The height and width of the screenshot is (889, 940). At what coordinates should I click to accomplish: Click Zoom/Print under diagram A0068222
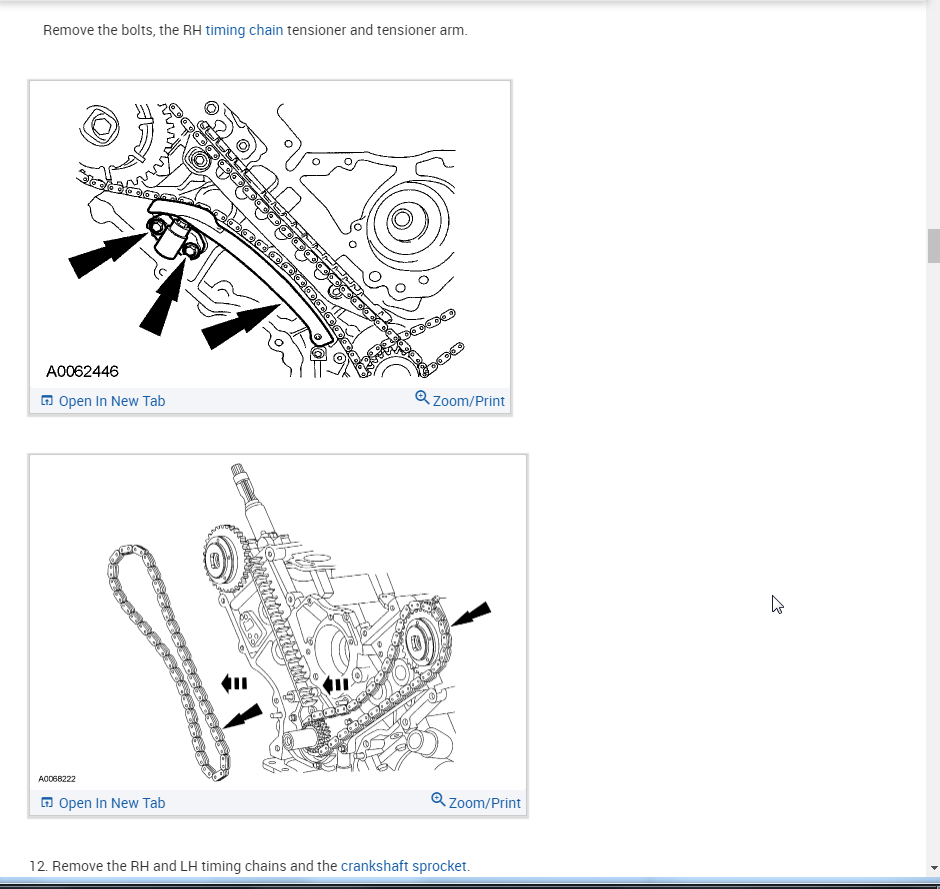click(484, 803)
